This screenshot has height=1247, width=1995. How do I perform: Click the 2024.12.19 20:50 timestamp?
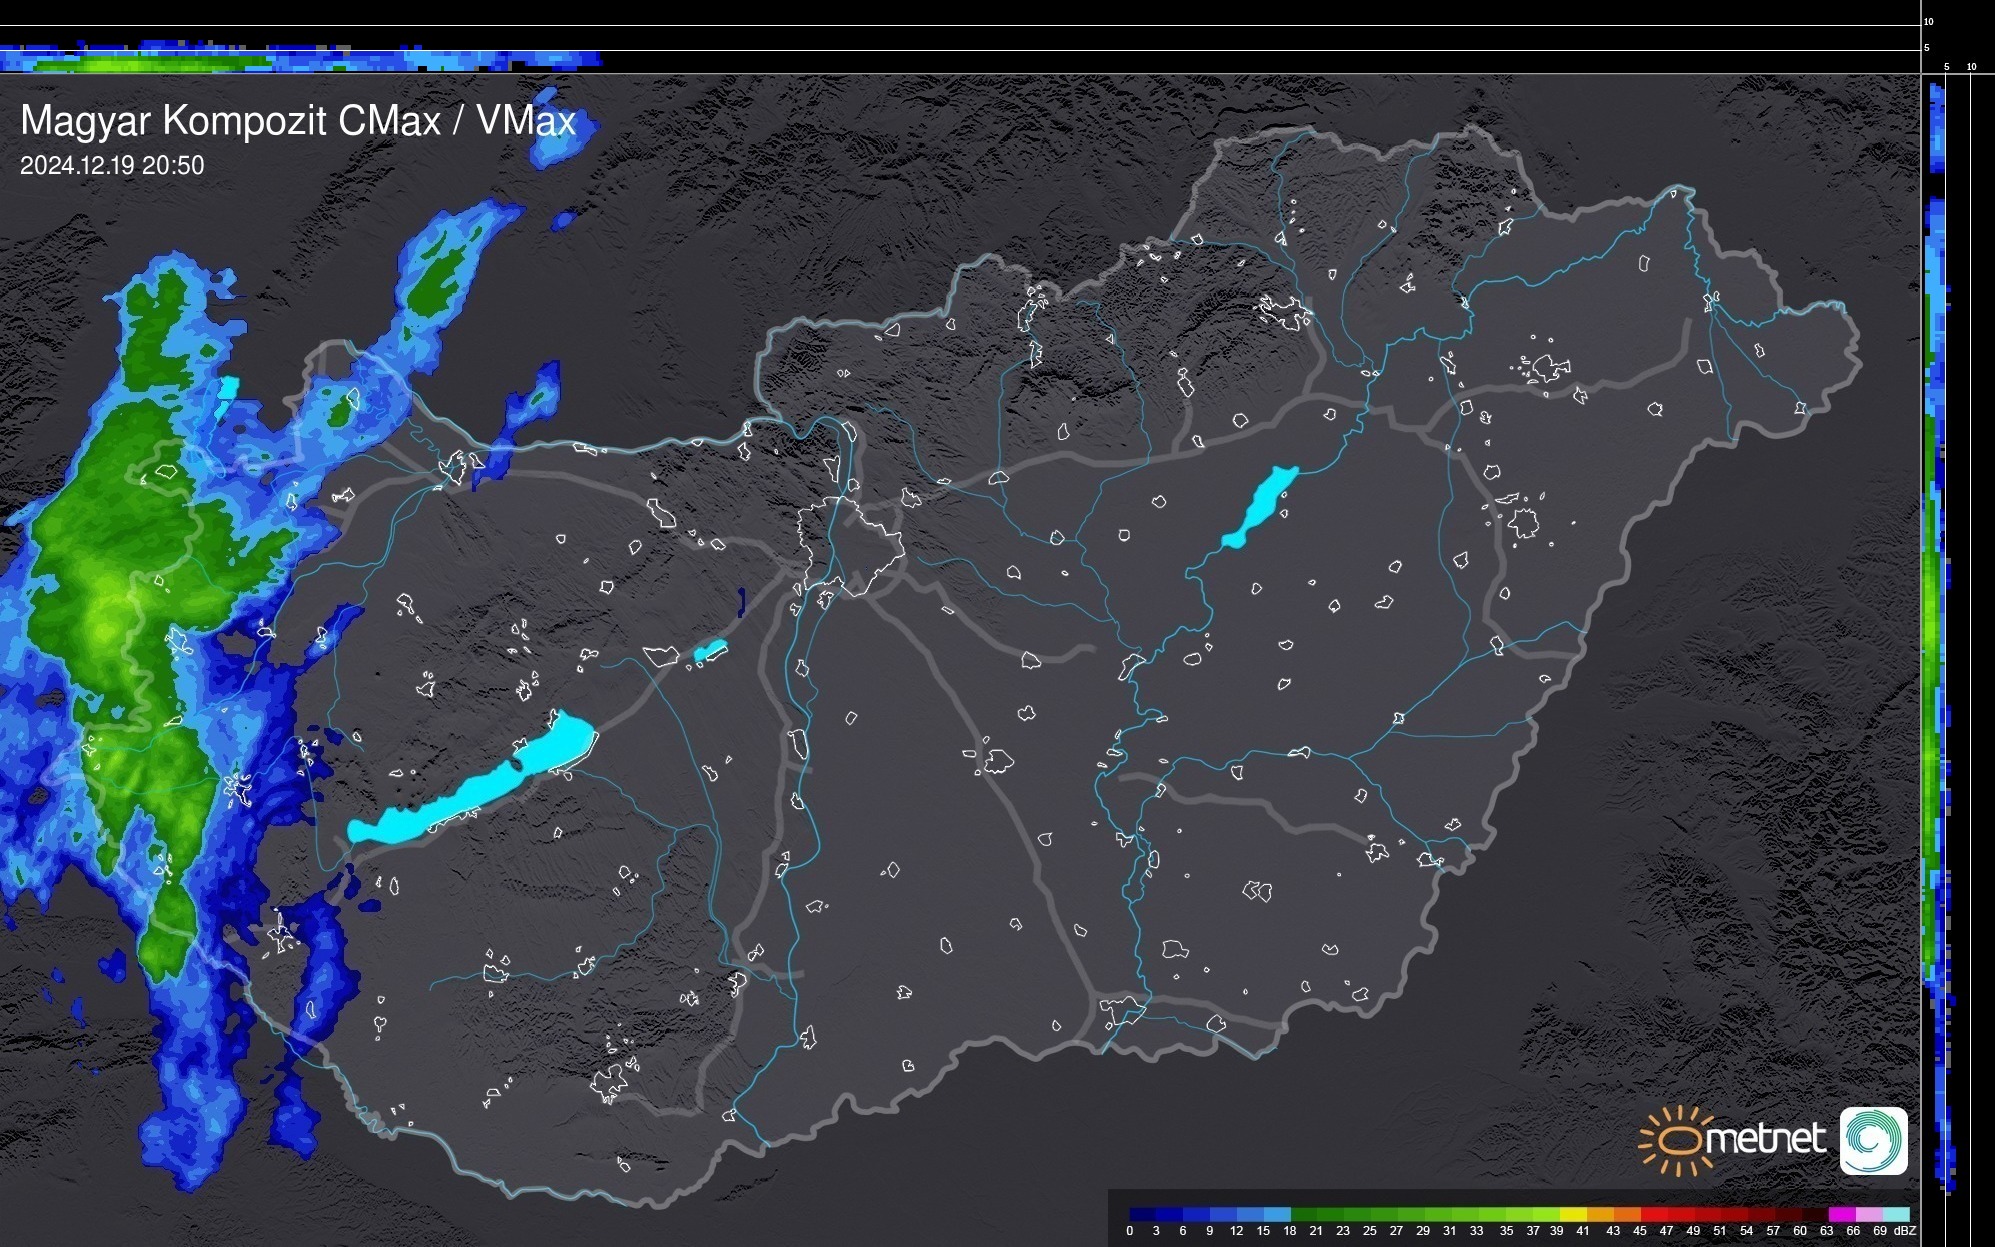(x=112, y=165)
